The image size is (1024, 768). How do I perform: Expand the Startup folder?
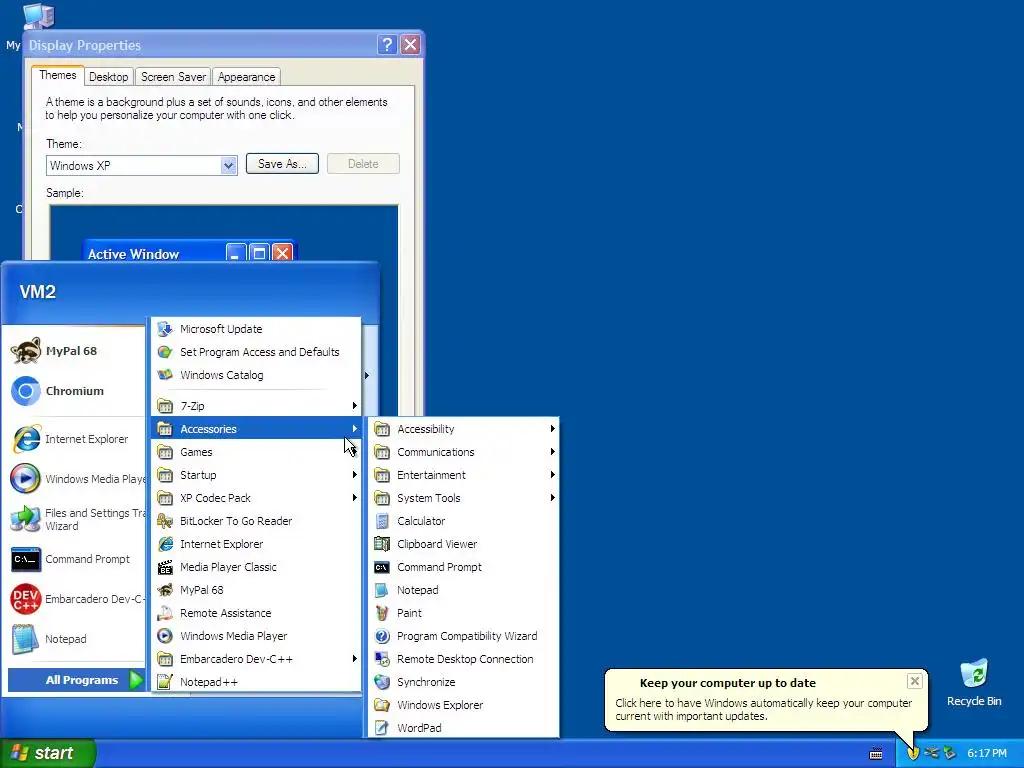(x=256, y=475)
